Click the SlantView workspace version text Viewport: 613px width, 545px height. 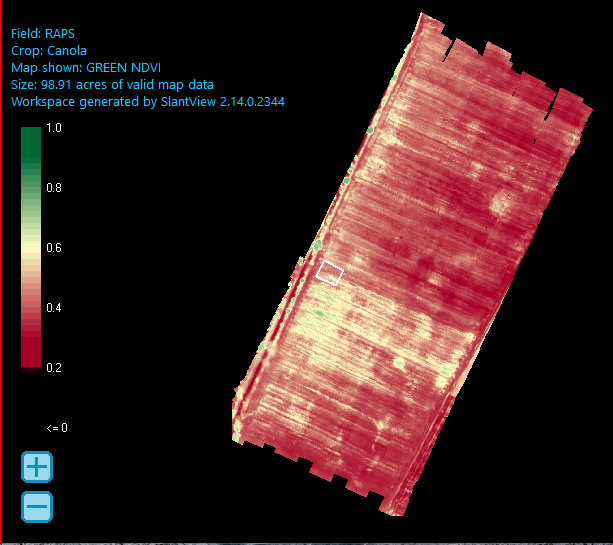pos(149,101)
